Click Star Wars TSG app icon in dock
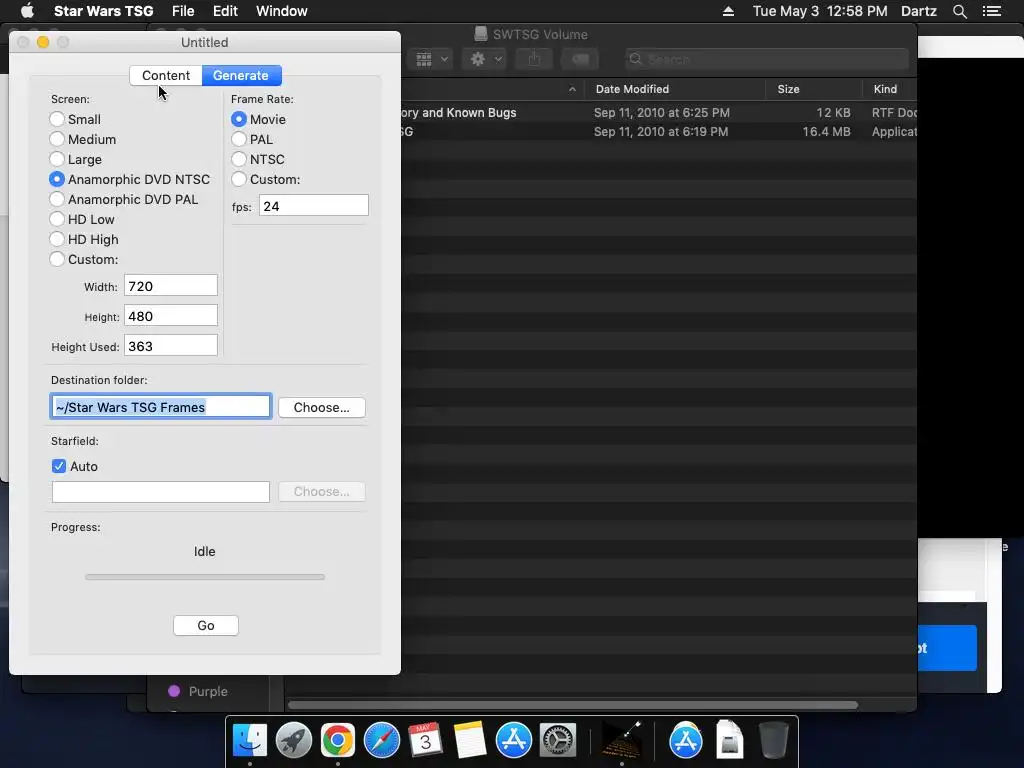Screen dimensions: 1024x768 point(621,740)
